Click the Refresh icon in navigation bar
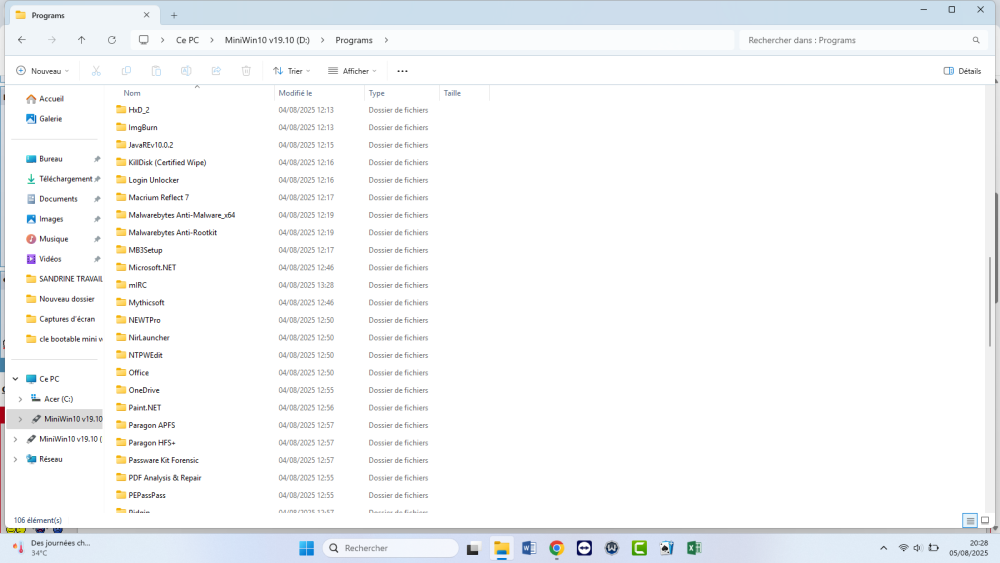Screen dimensions: 1000x563 (112, 40)
